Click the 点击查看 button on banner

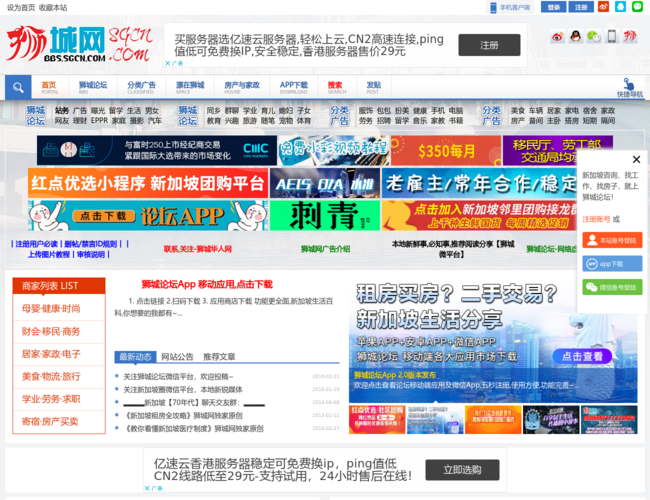(582, 356)
